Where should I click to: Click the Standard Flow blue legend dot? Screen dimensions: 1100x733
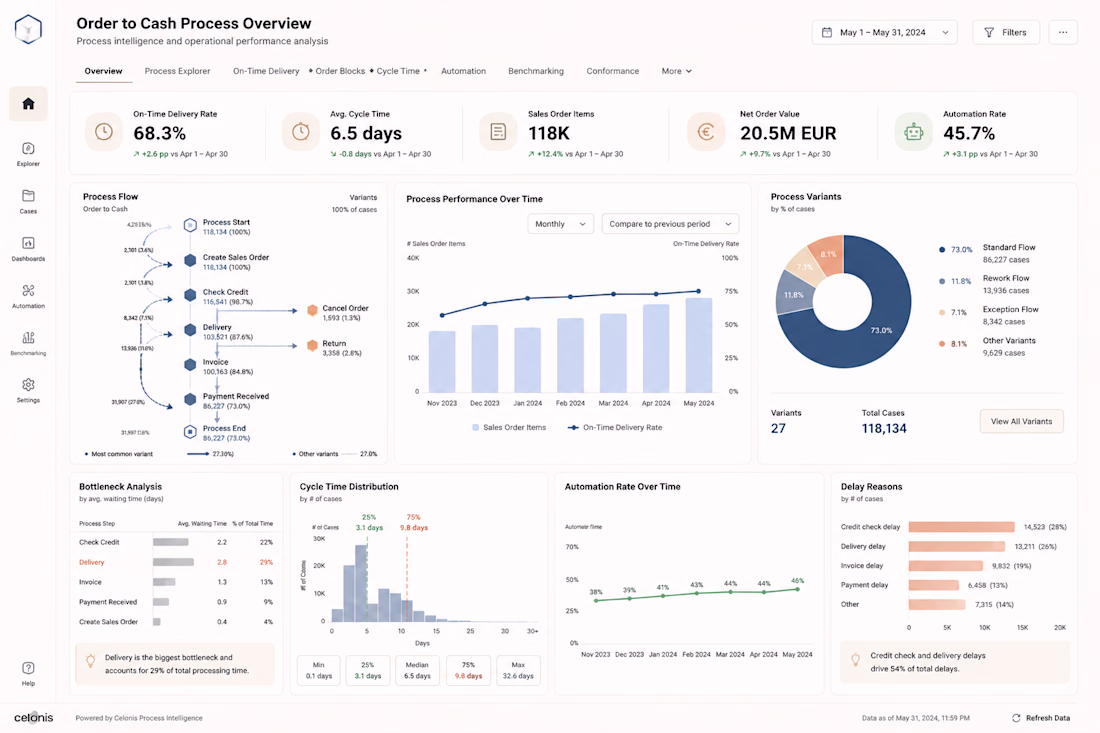941,250
